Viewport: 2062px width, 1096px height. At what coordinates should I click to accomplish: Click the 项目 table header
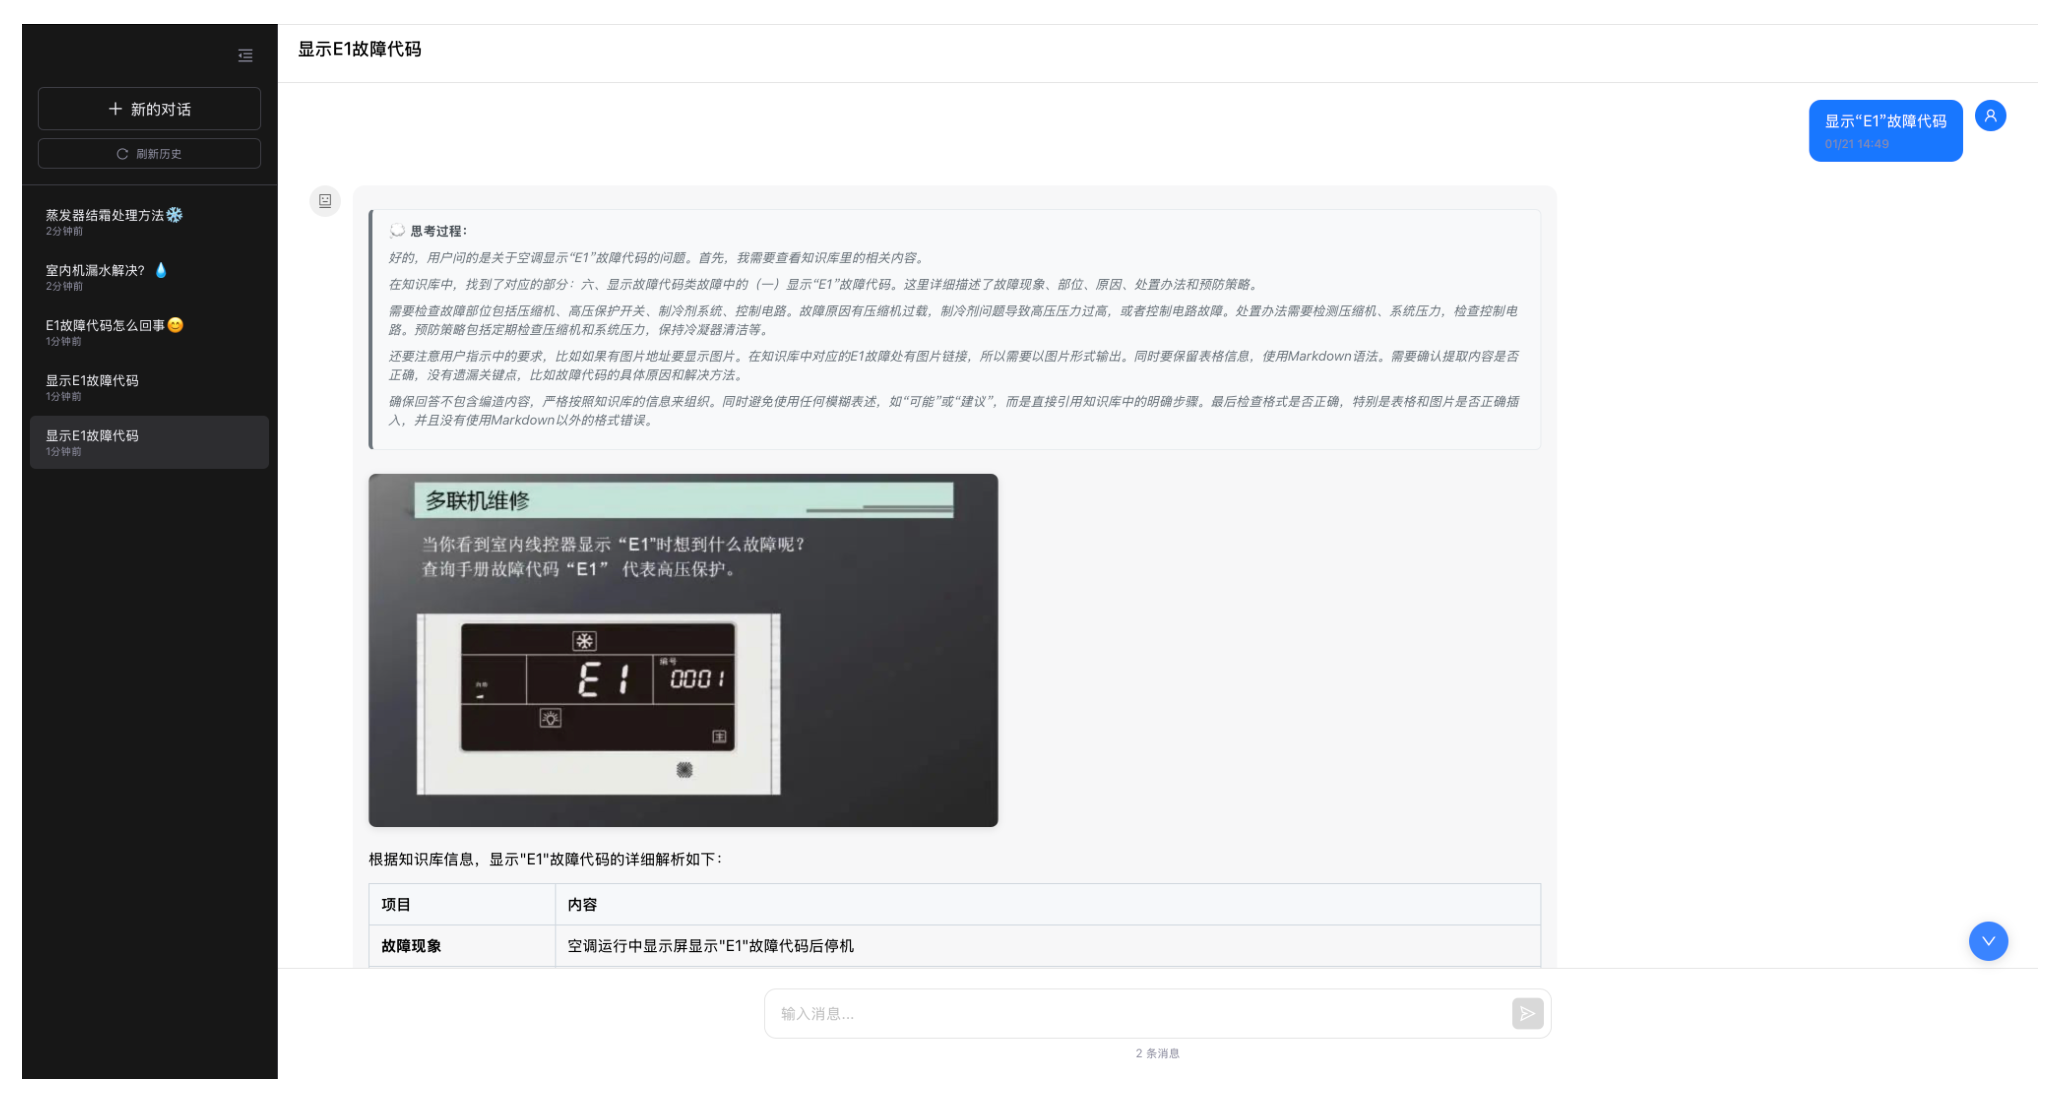pyautogui.click(x=462, y=905)
